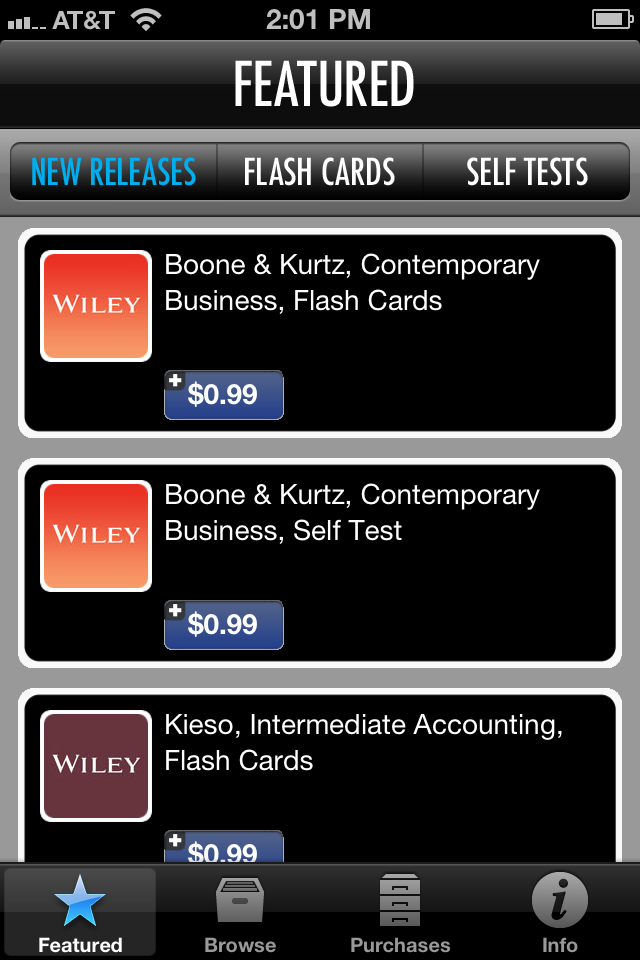The width and height of the screenshot is (640, 960).
Task: Tap the battery indicator icon
Action: (611, 19)
